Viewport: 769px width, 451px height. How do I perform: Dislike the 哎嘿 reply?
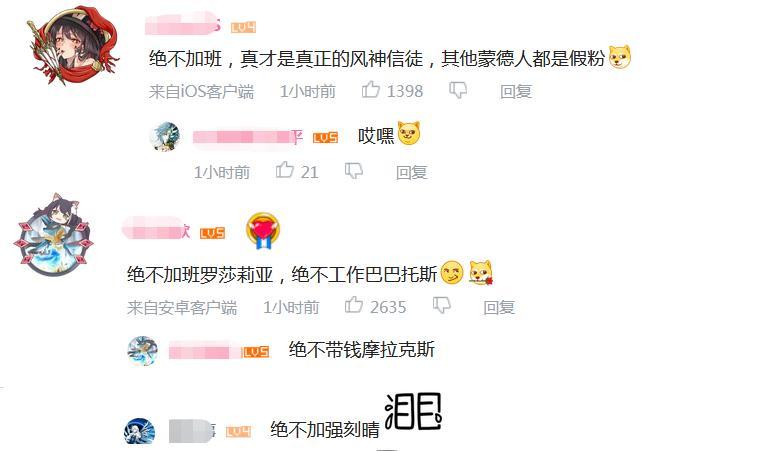[354, 171]
